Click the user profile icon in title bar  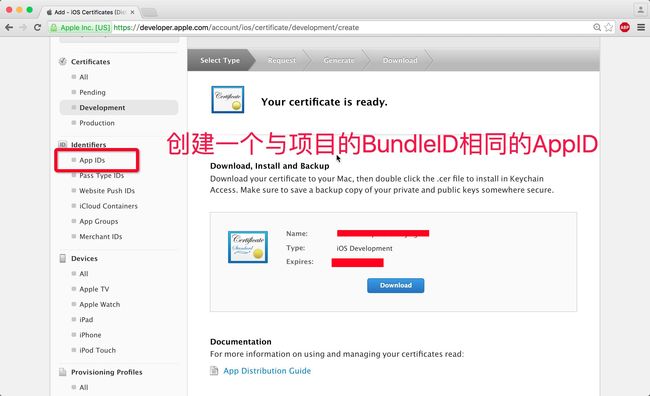tap(640, 9)
